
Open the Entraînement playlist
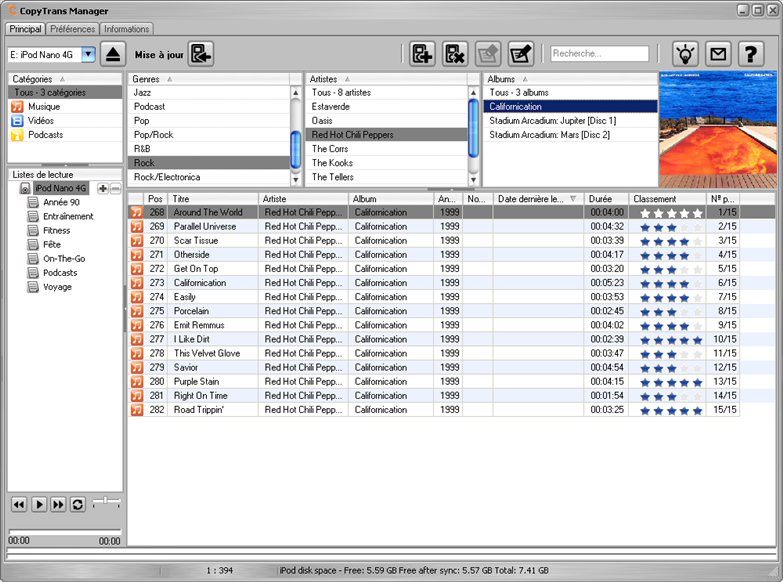click(68, 216)
